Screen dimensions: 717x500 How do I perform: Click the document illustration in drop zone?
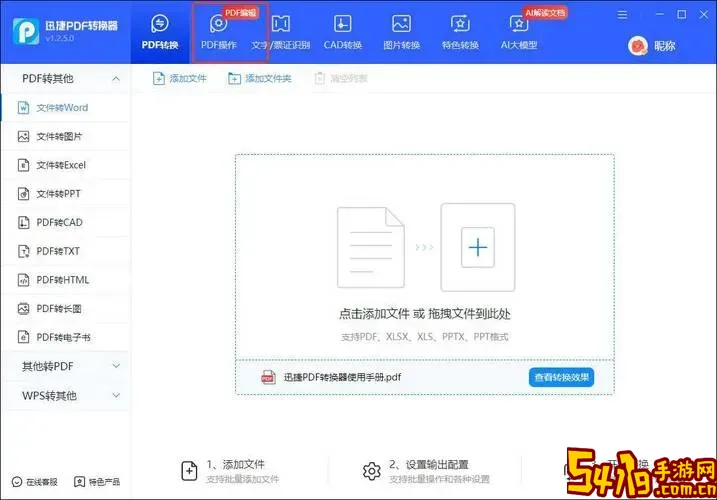click(370, 247)
